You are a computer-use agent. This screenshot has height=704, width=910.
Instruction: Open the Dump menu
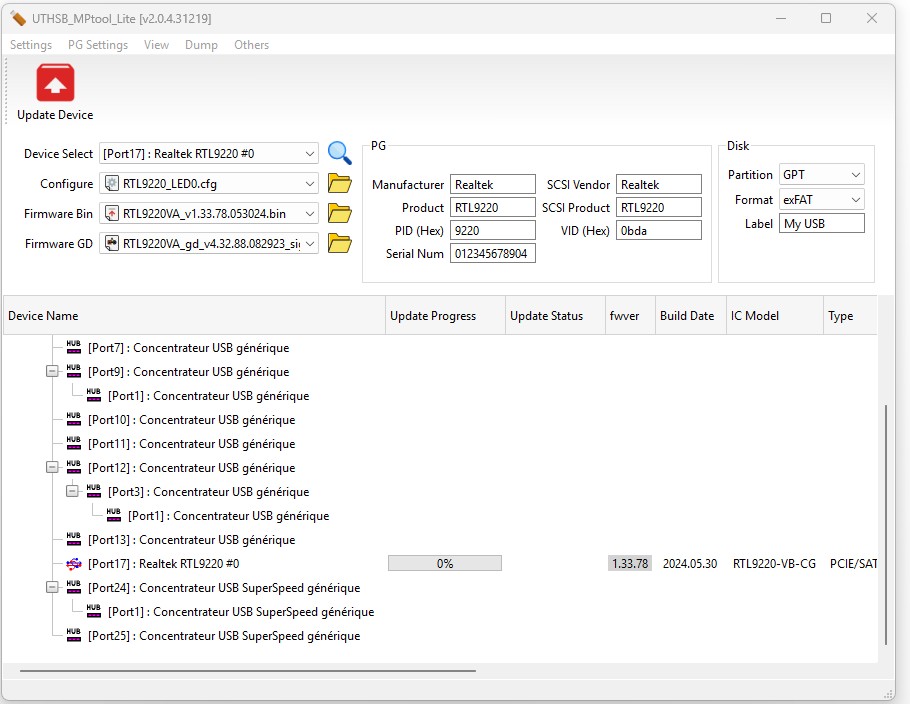tap(201, 45)
